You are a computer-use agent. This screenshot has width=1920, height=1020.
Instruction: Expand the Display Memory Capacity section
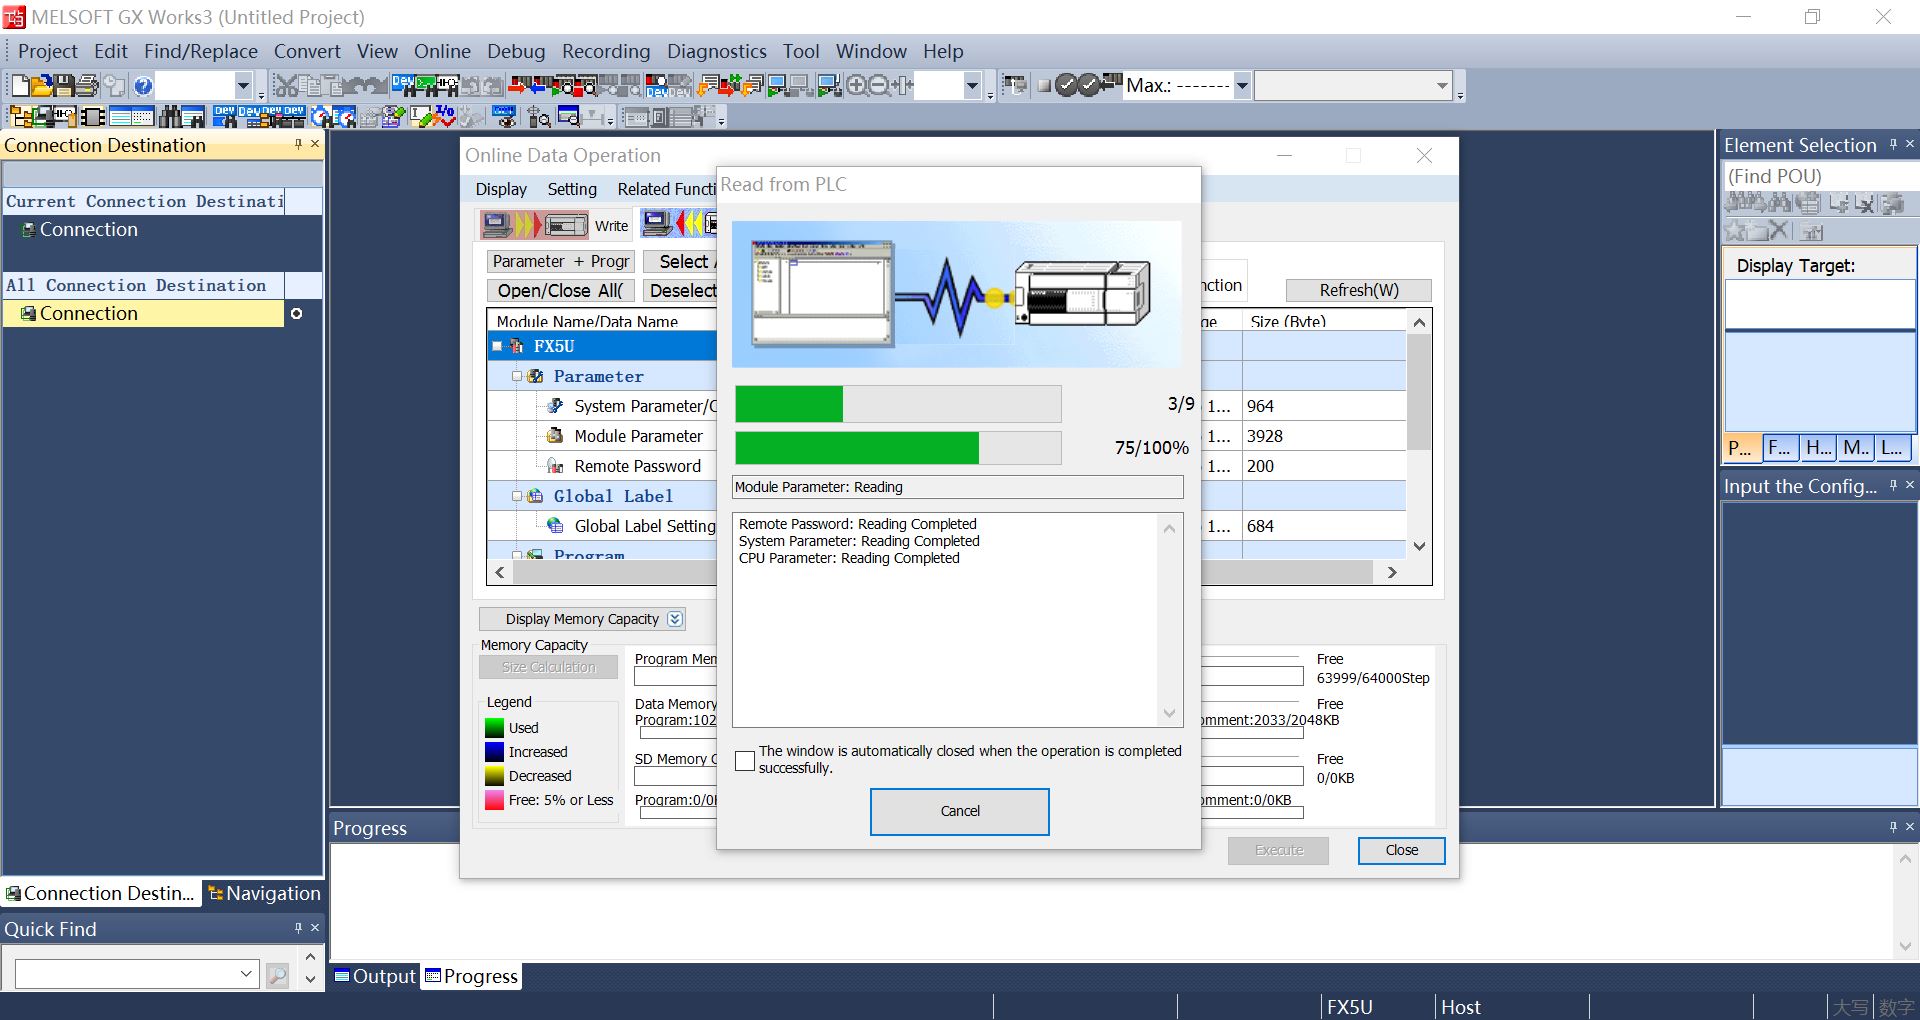[675, 619]
